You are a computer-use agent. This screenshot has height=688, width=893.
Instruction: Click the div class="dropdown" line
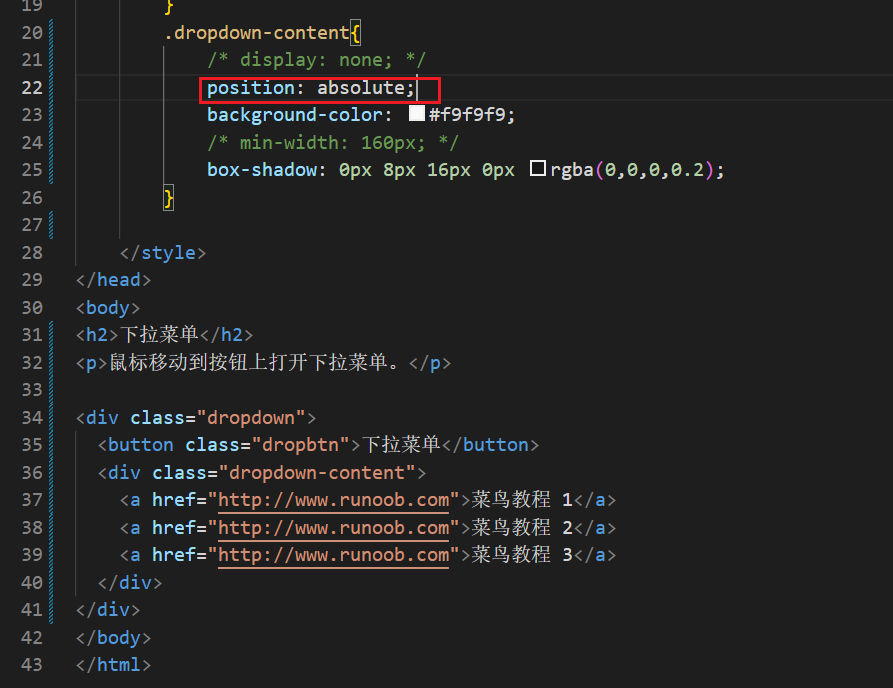[196, 418]
